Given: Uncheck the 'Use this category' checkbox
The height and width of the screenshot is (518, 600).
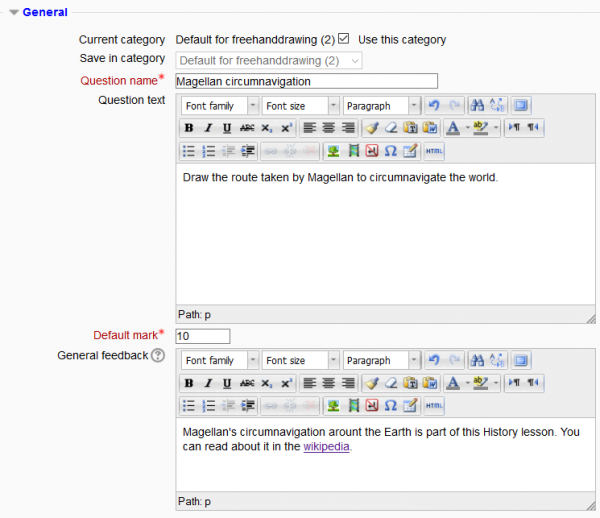Looking at the screenshot, I should [x=343, y=39].
